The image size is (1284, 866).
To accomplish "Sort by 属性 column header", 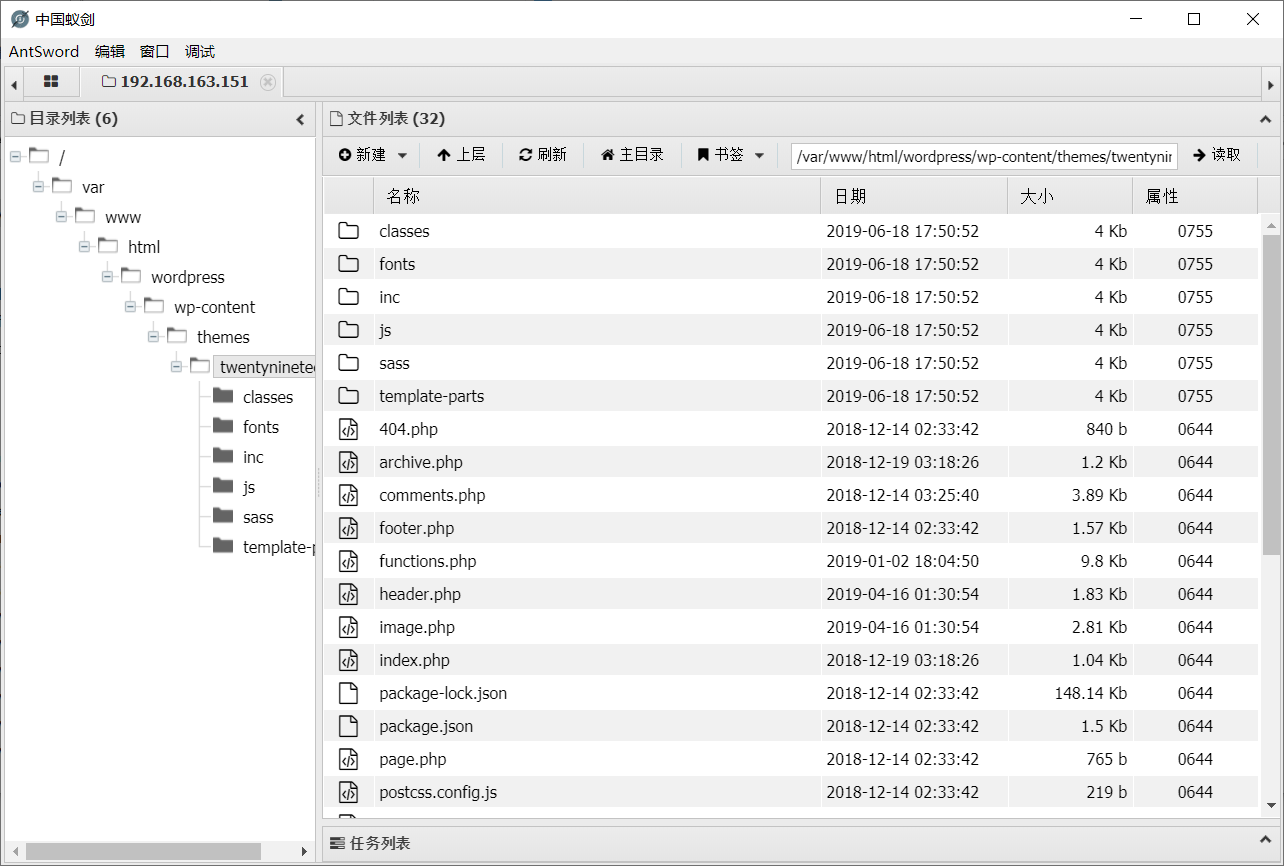I will click(1195, 197).
